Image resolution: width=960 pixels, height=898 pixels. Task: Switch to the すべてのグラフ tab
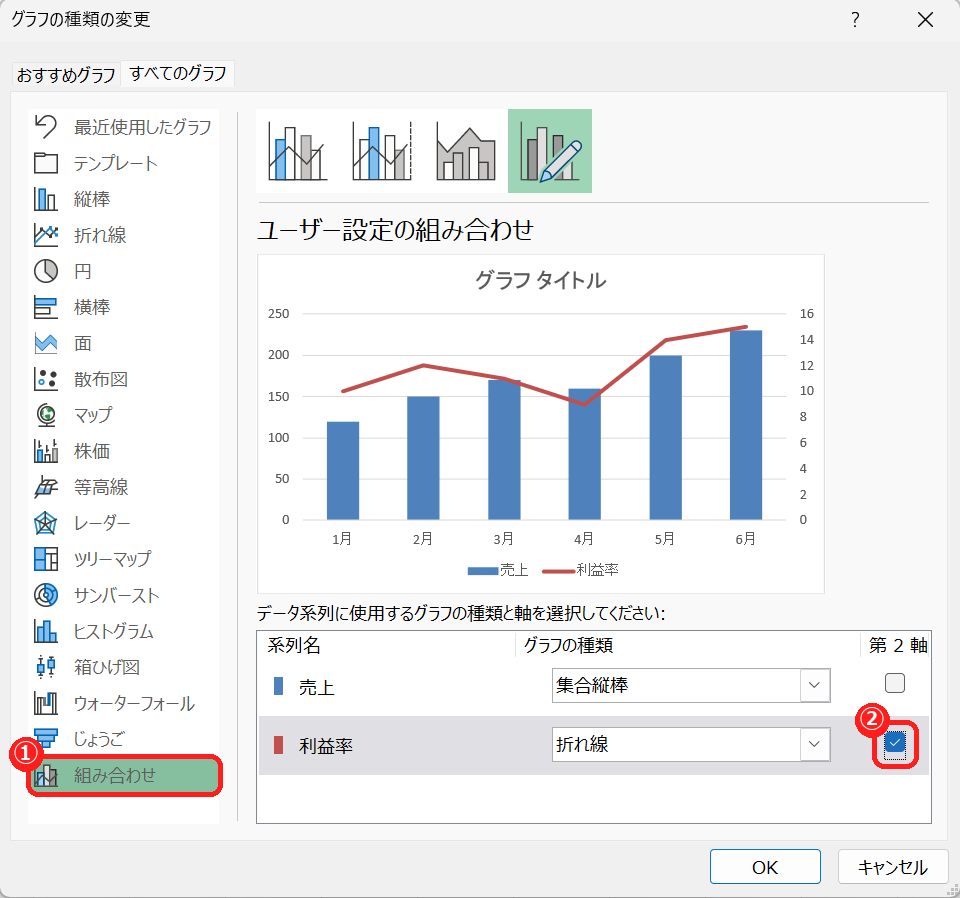(x=178, y=73)
